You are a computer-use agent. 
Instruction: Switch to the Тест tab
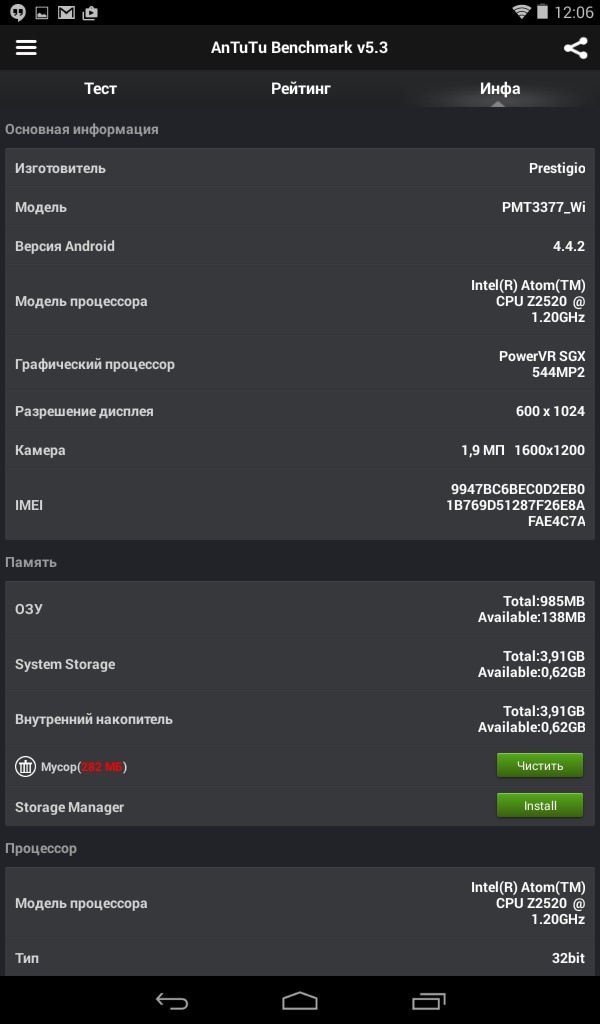(100, 89)
